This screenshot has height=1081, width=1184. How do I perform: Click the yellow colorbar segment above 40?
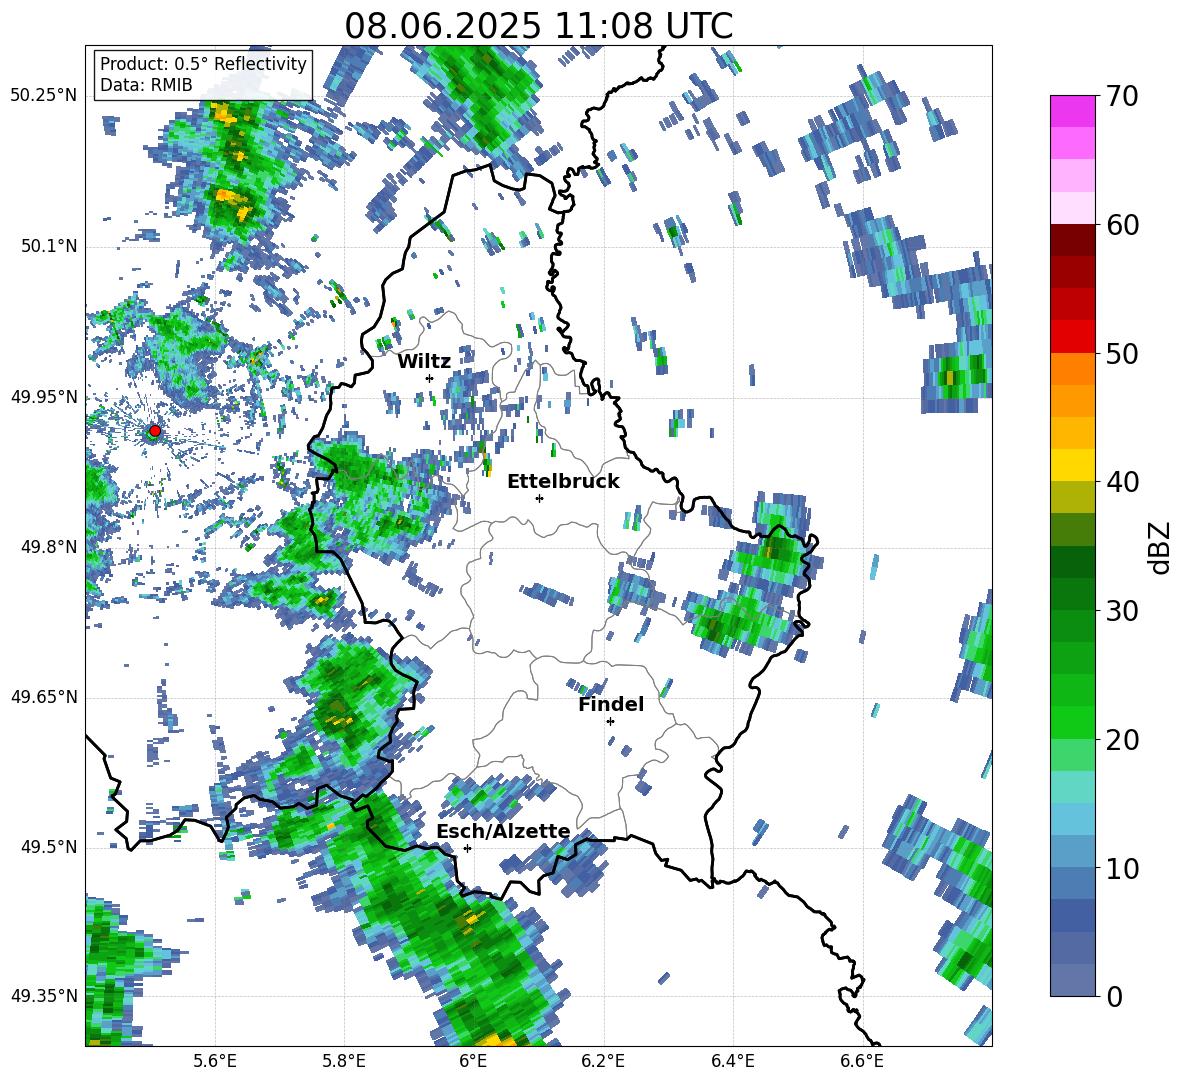click(x=1072, y=465)
